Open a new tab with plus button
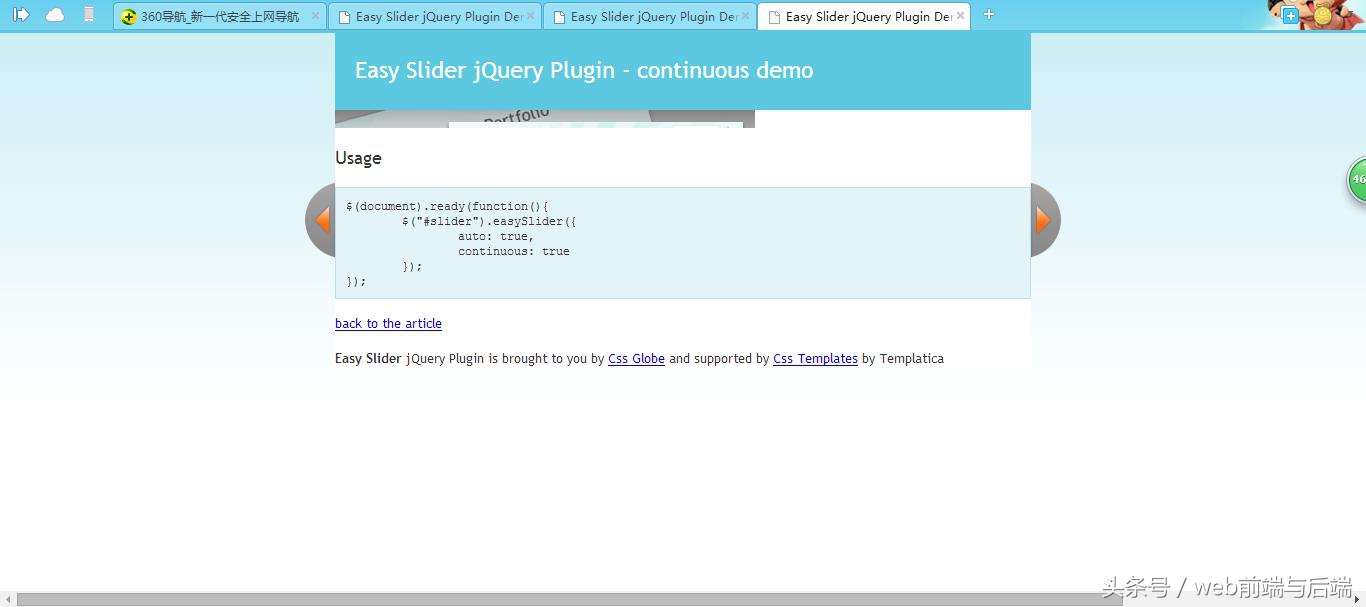The image size is (1366, 607). point(989,14)
